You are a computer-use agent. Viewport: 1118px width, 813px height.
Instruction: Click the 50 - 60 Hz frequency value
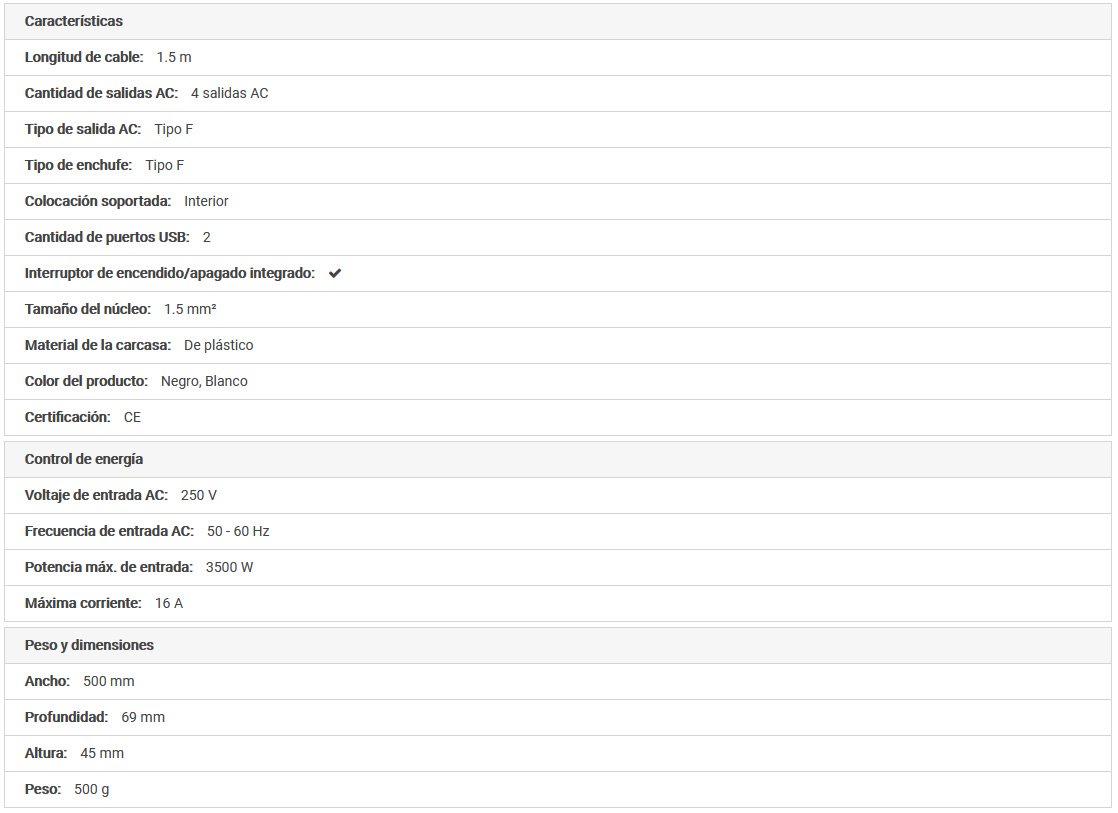[x=238, y=531]
